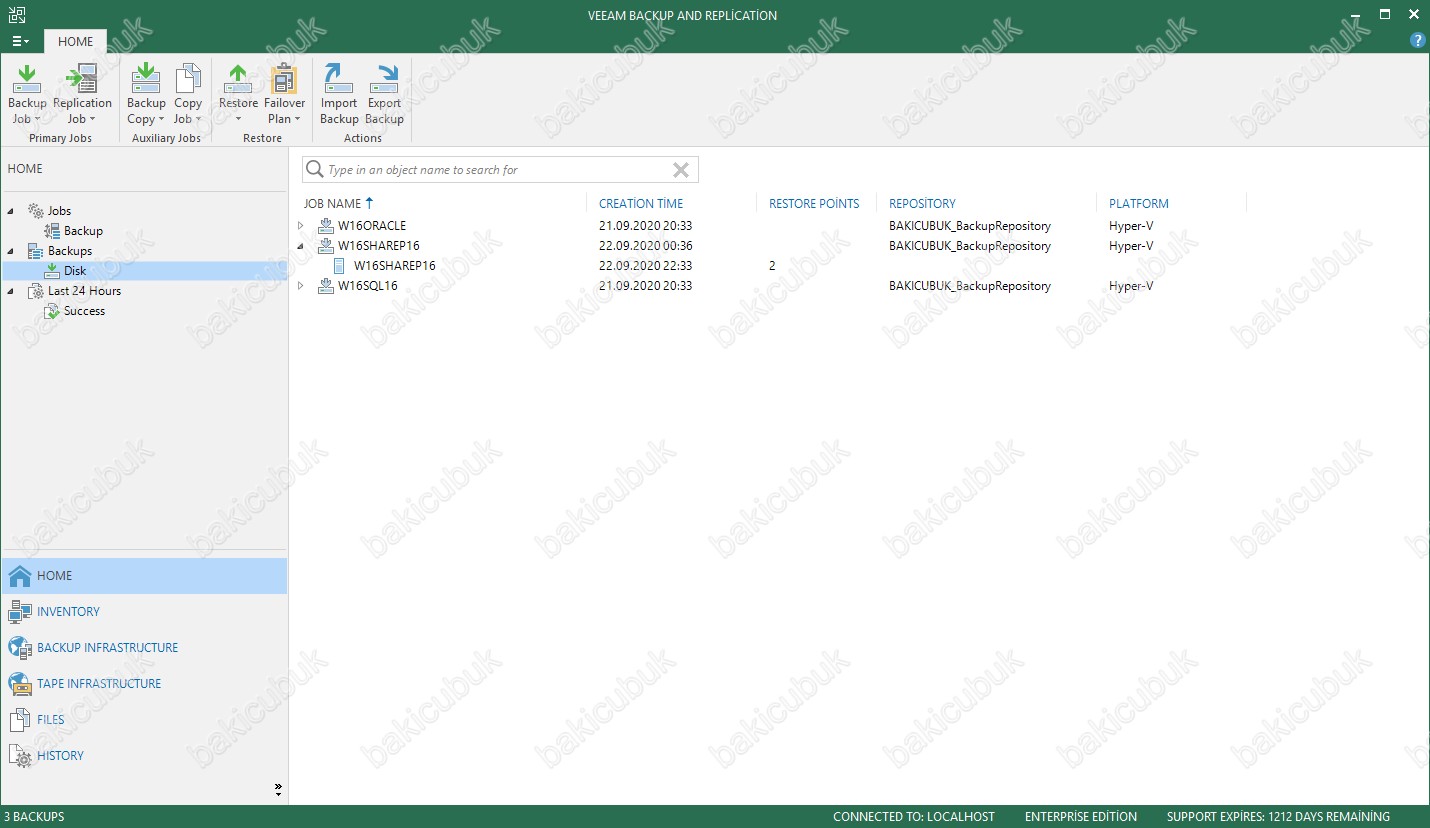Viewport: 1430px width, 828px height.
Task: Click creation time 22.09.2020 00:36
Action: (645, 246)
